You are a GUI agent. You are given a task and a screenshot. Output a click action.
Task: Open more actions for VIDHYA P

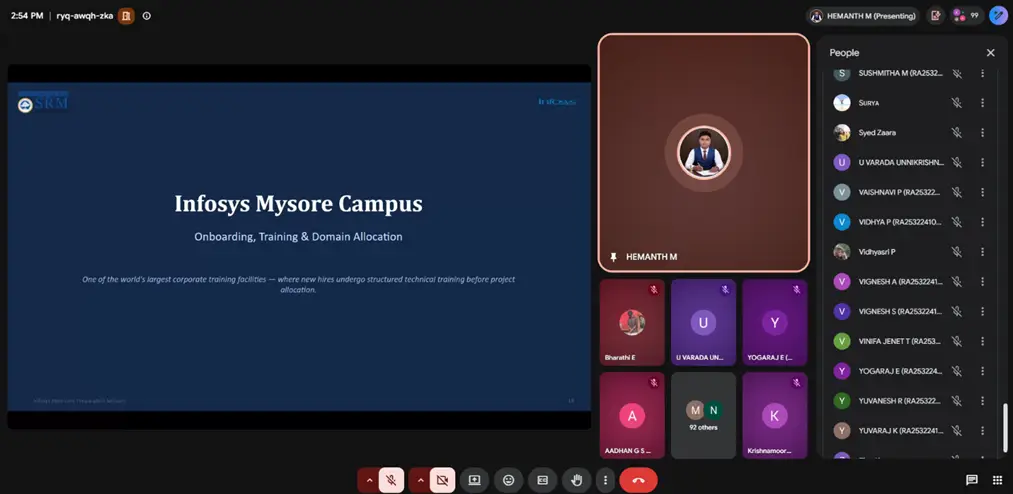[983, 222]
